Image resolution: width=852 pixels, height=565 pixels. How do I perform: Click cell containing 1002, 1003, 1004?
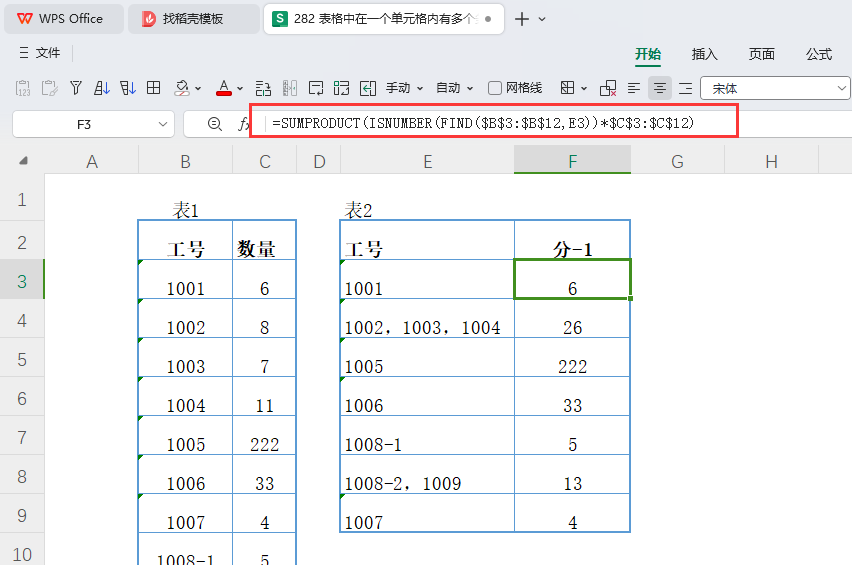428,318
